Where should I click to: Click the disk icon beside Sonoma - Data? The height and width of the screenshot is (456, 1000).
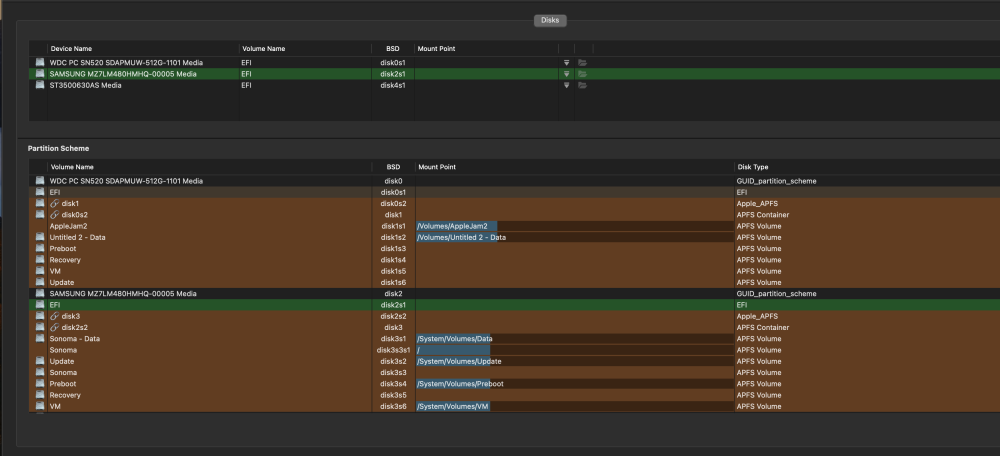point(40,339)
